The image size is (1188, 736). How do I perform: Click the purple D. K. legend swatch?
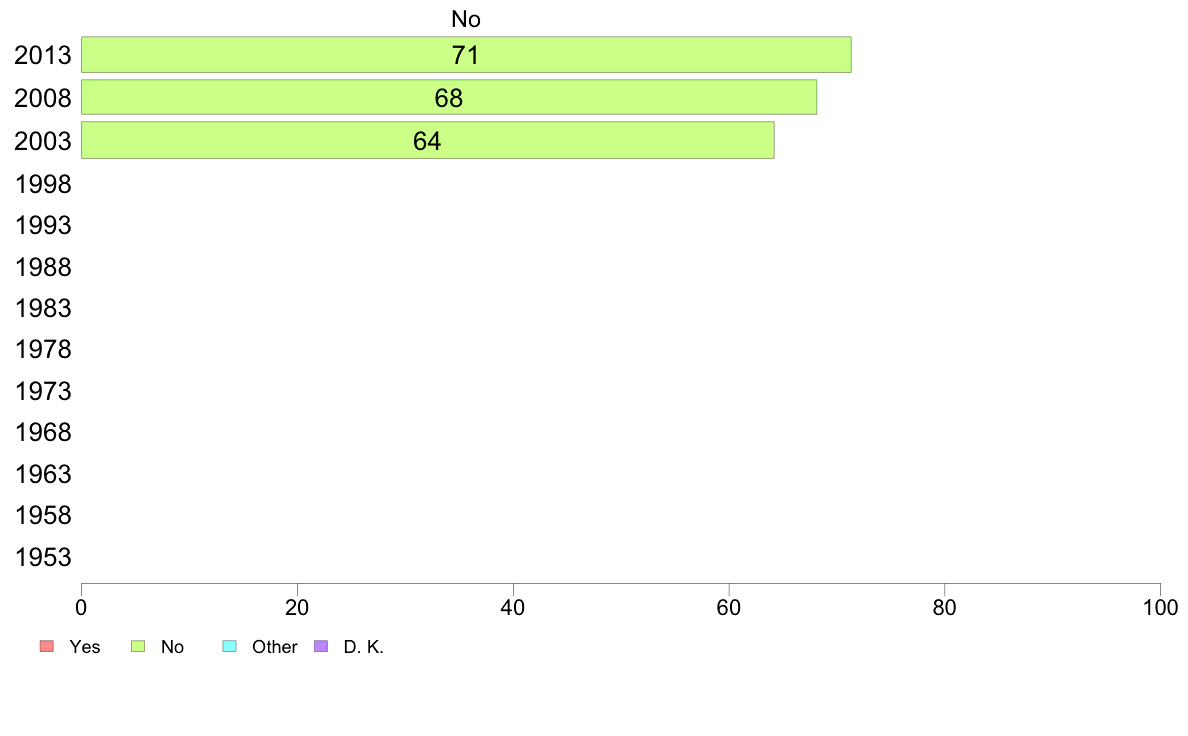point(321,646)
